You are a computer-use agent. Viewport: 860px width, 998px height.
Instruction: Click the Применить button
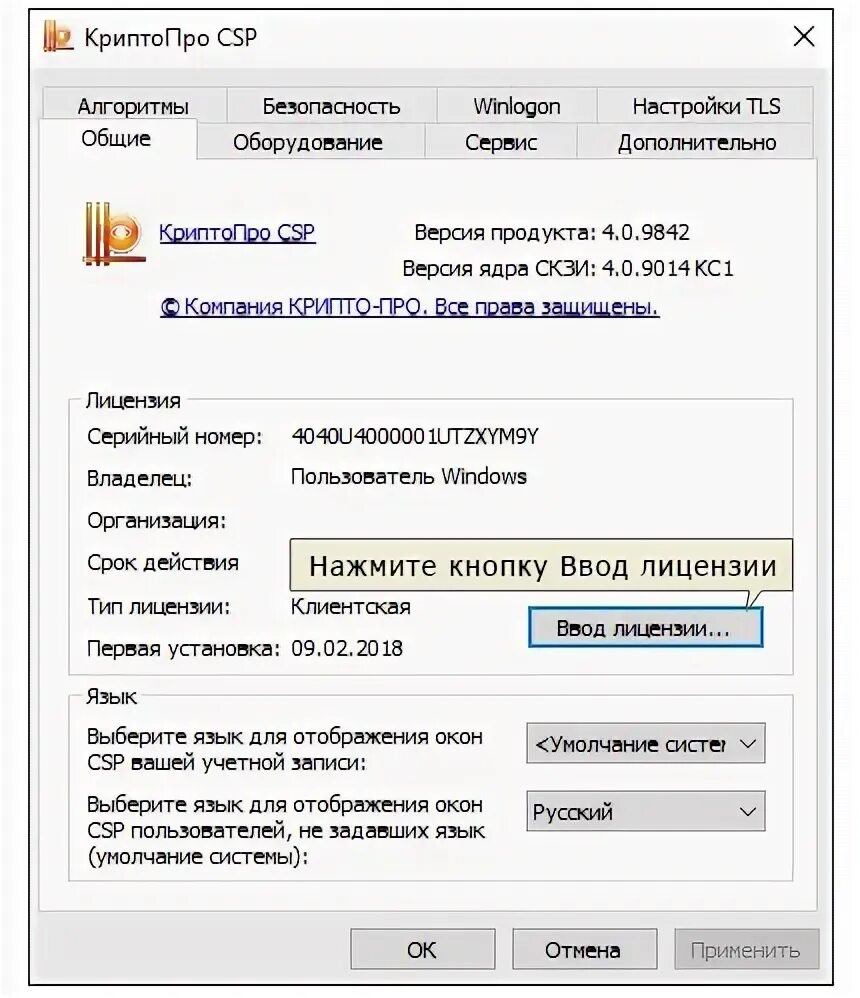coord(746,949)
